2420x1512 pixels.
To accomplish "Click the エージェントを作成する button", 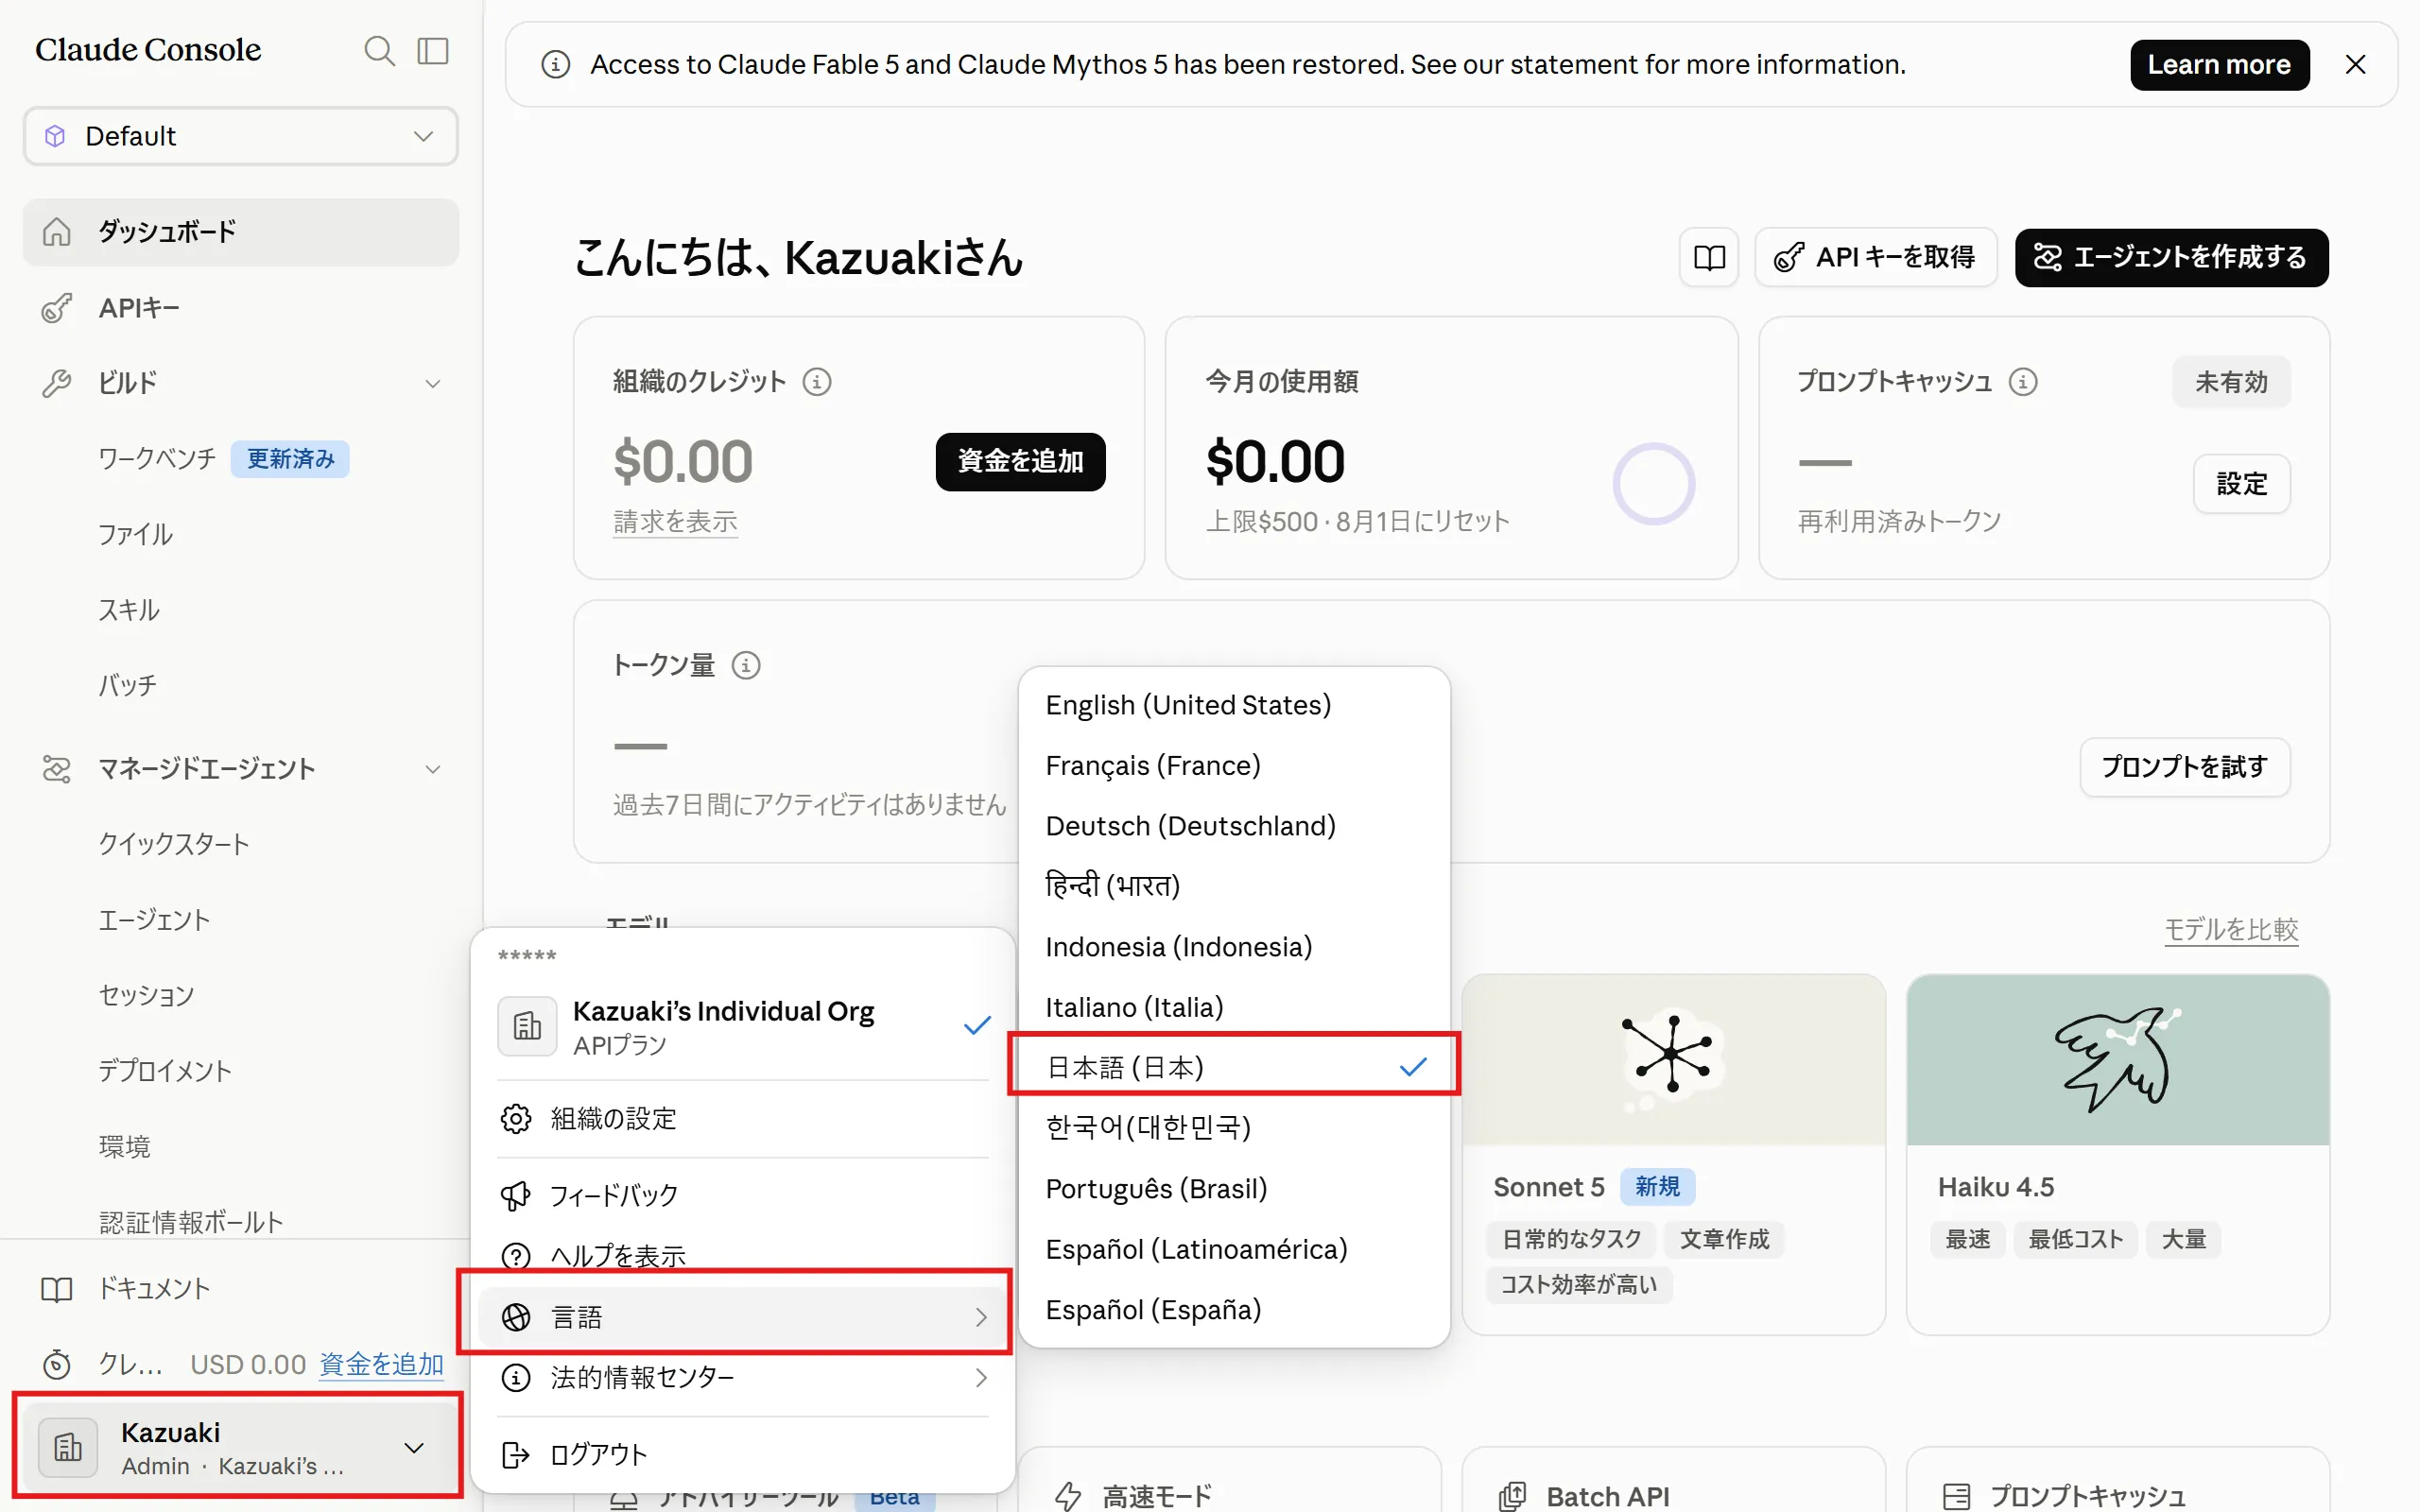I will [2171, 258].
